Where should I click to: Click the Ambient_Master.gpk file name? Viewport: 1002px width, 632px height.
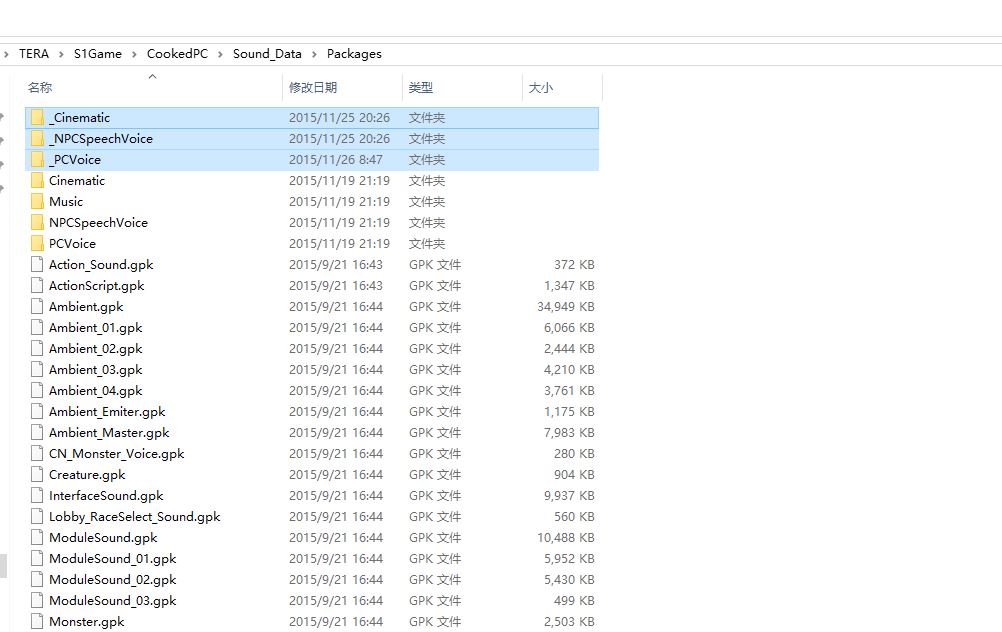[x=109, y=433]
